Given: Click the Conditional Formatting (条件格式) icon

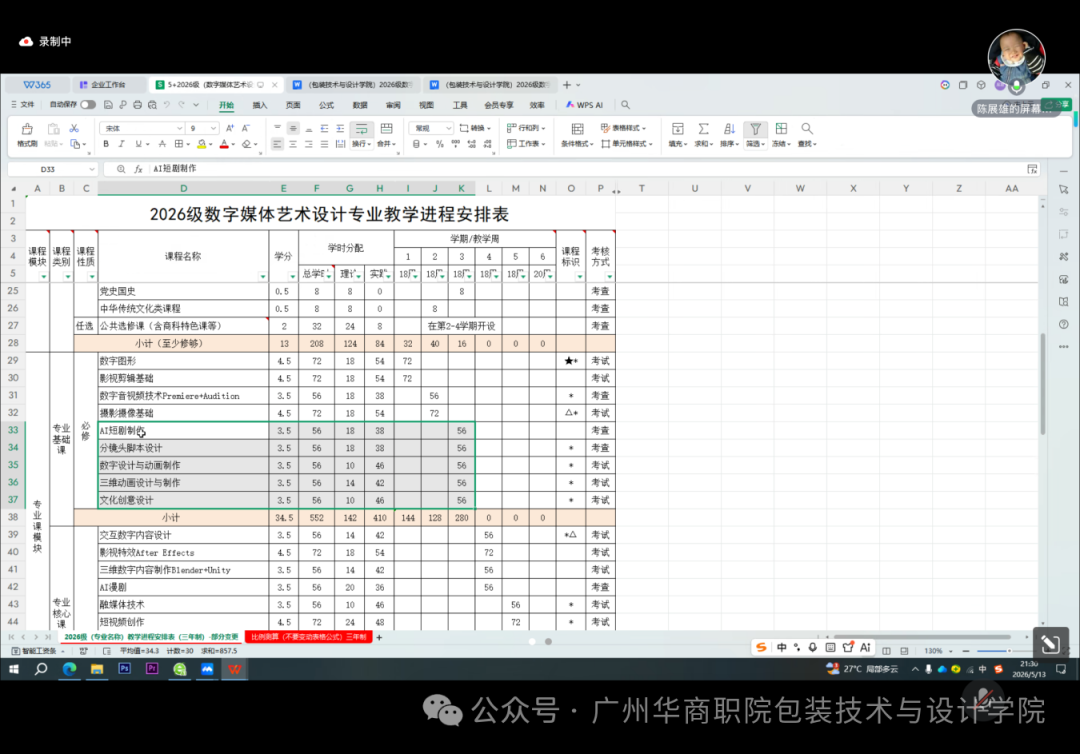Looking at the screenshot, I should point(577,129).
